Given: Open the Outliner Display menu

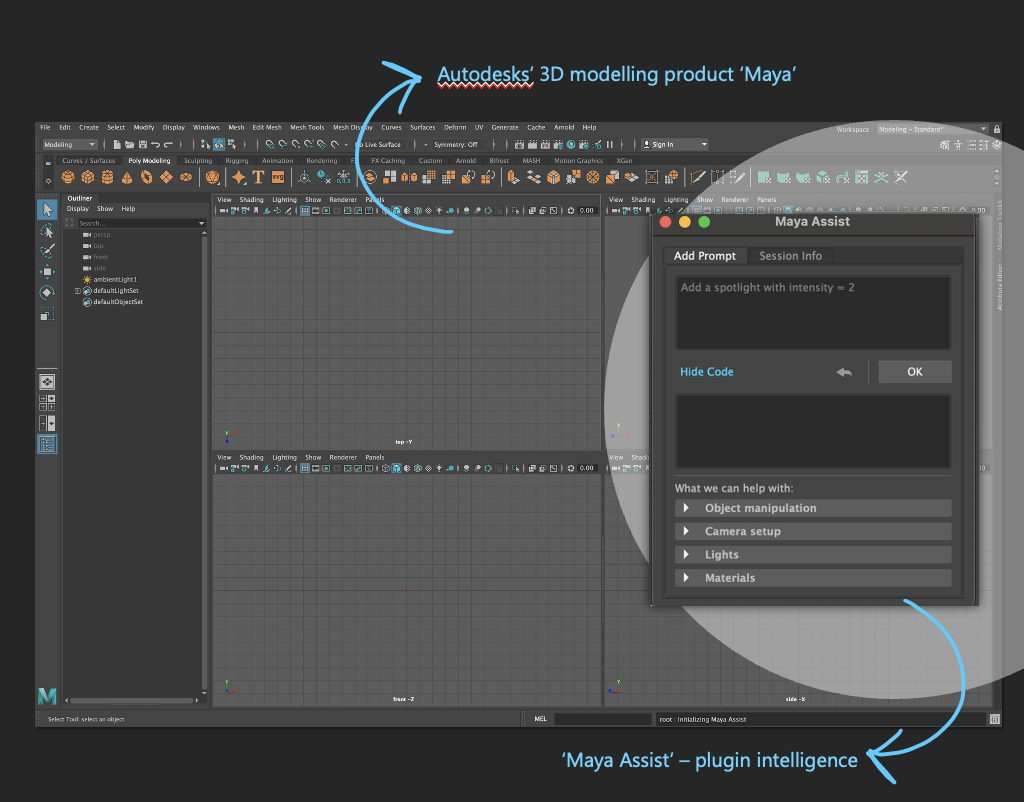Looking at the screenshot, I should click(78, 209).
